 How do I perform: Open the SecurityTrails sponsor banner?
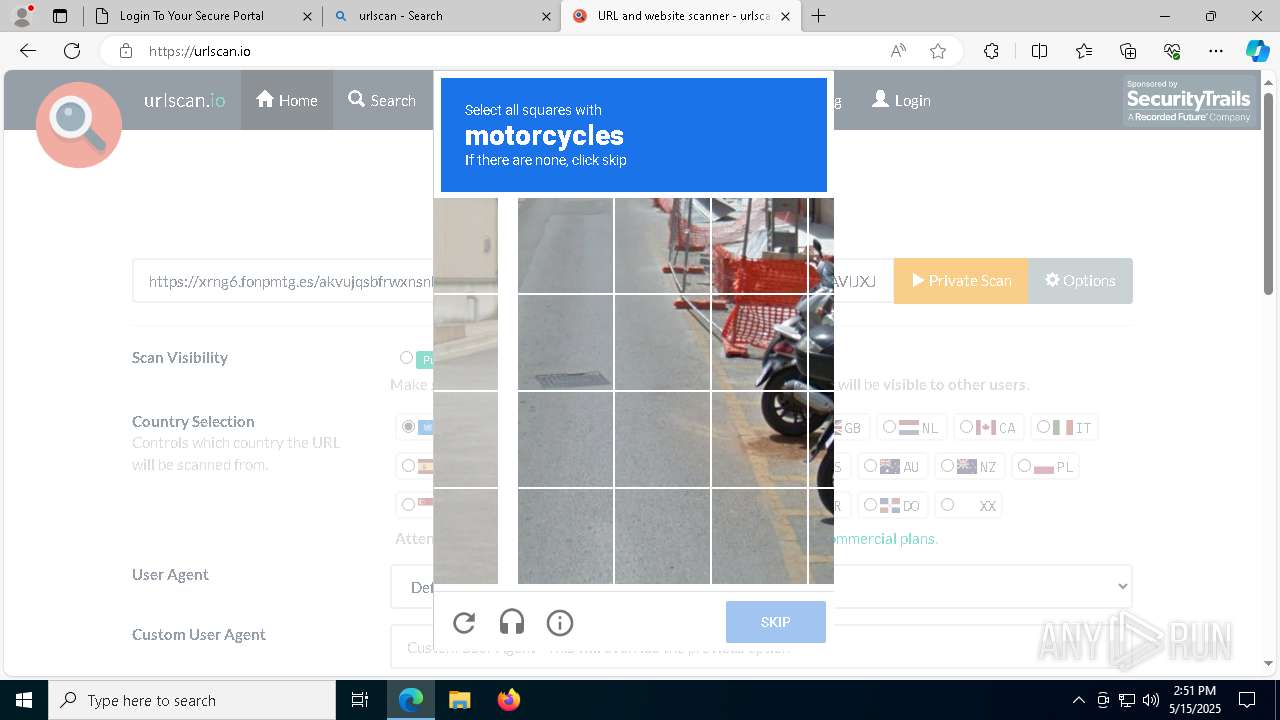(x=1188, y=101)
